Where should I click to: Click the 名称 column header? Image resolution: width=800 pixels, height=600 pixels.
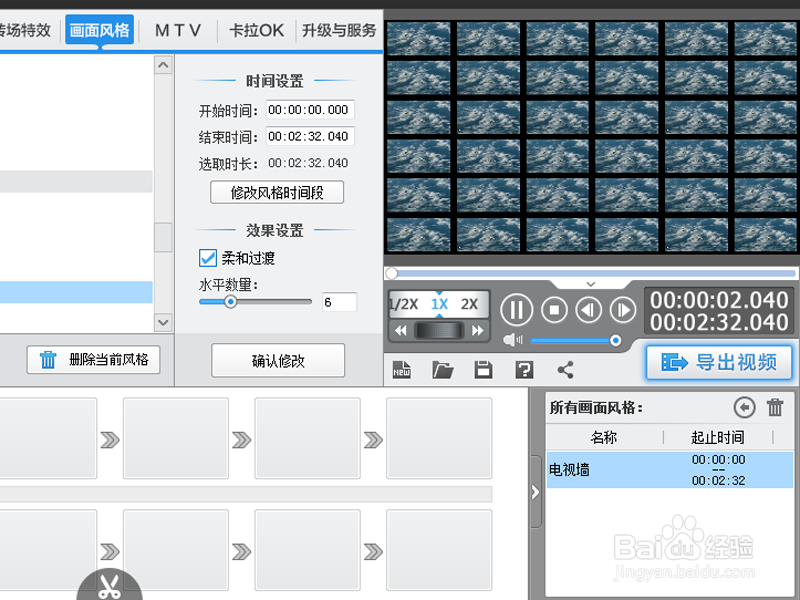pyautogui.click(x=604, y=437)
